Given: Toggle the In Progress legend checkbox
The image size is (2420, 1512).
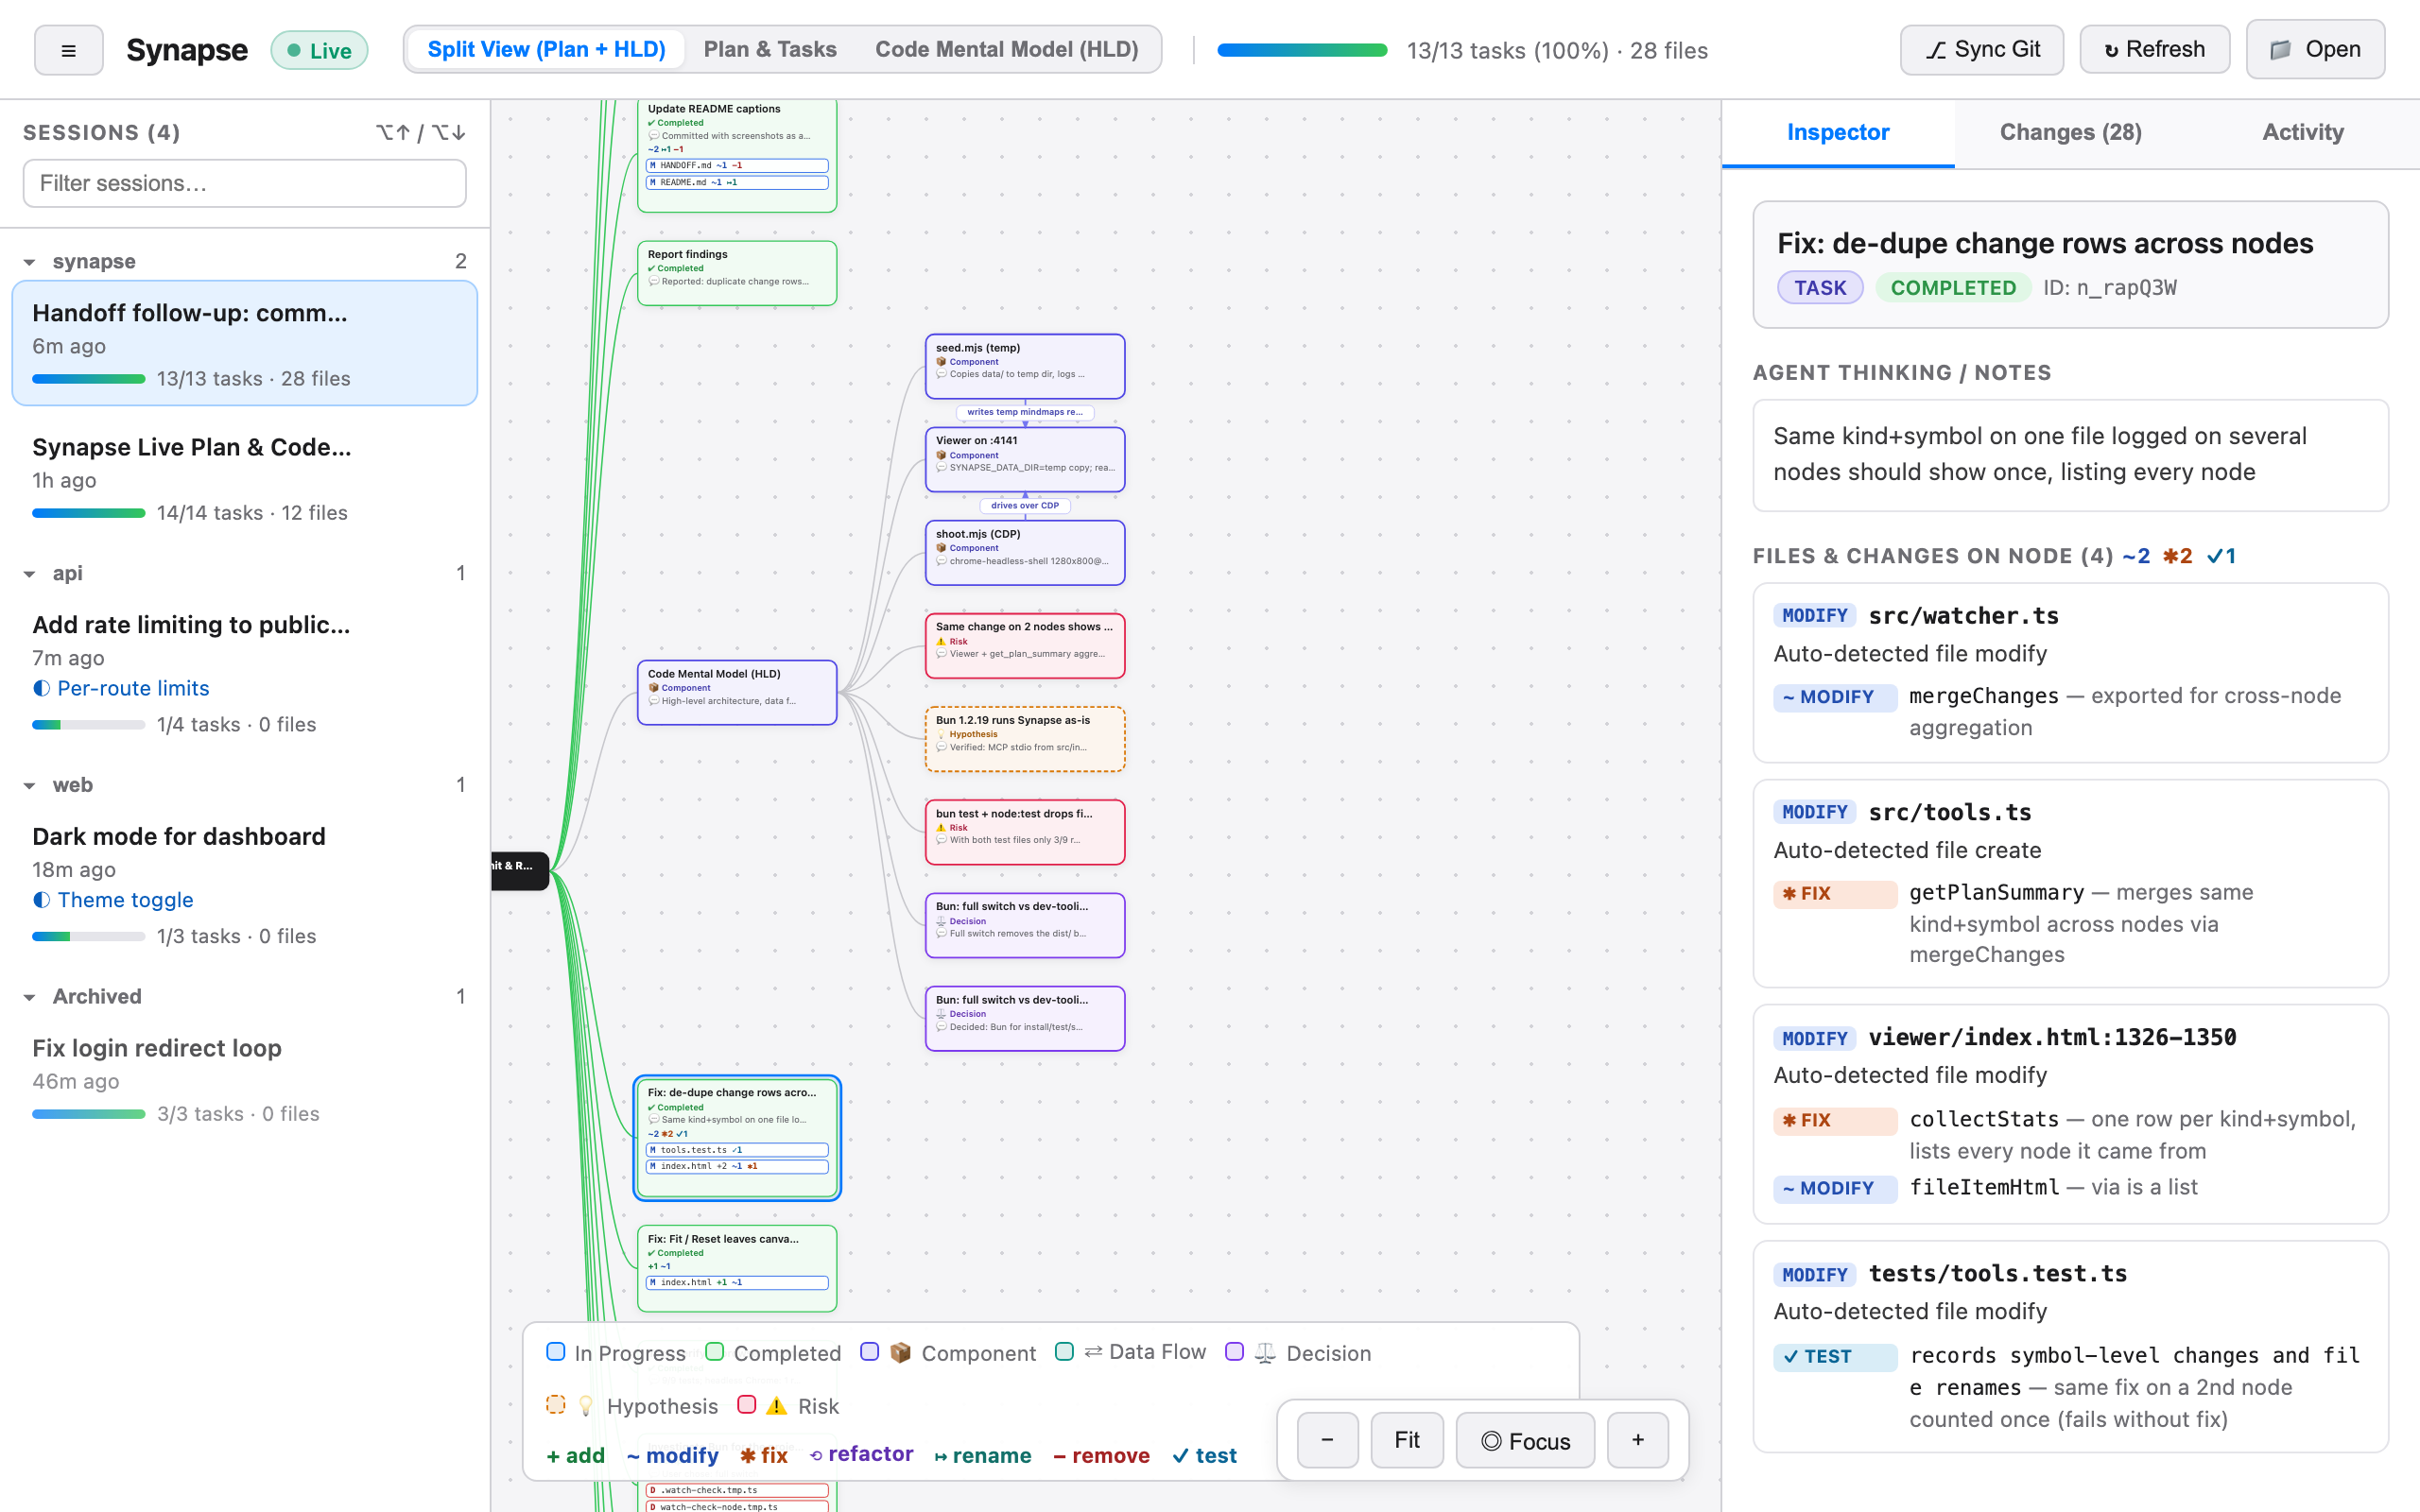Looking at the screenshot, I should coord(556,1352).
